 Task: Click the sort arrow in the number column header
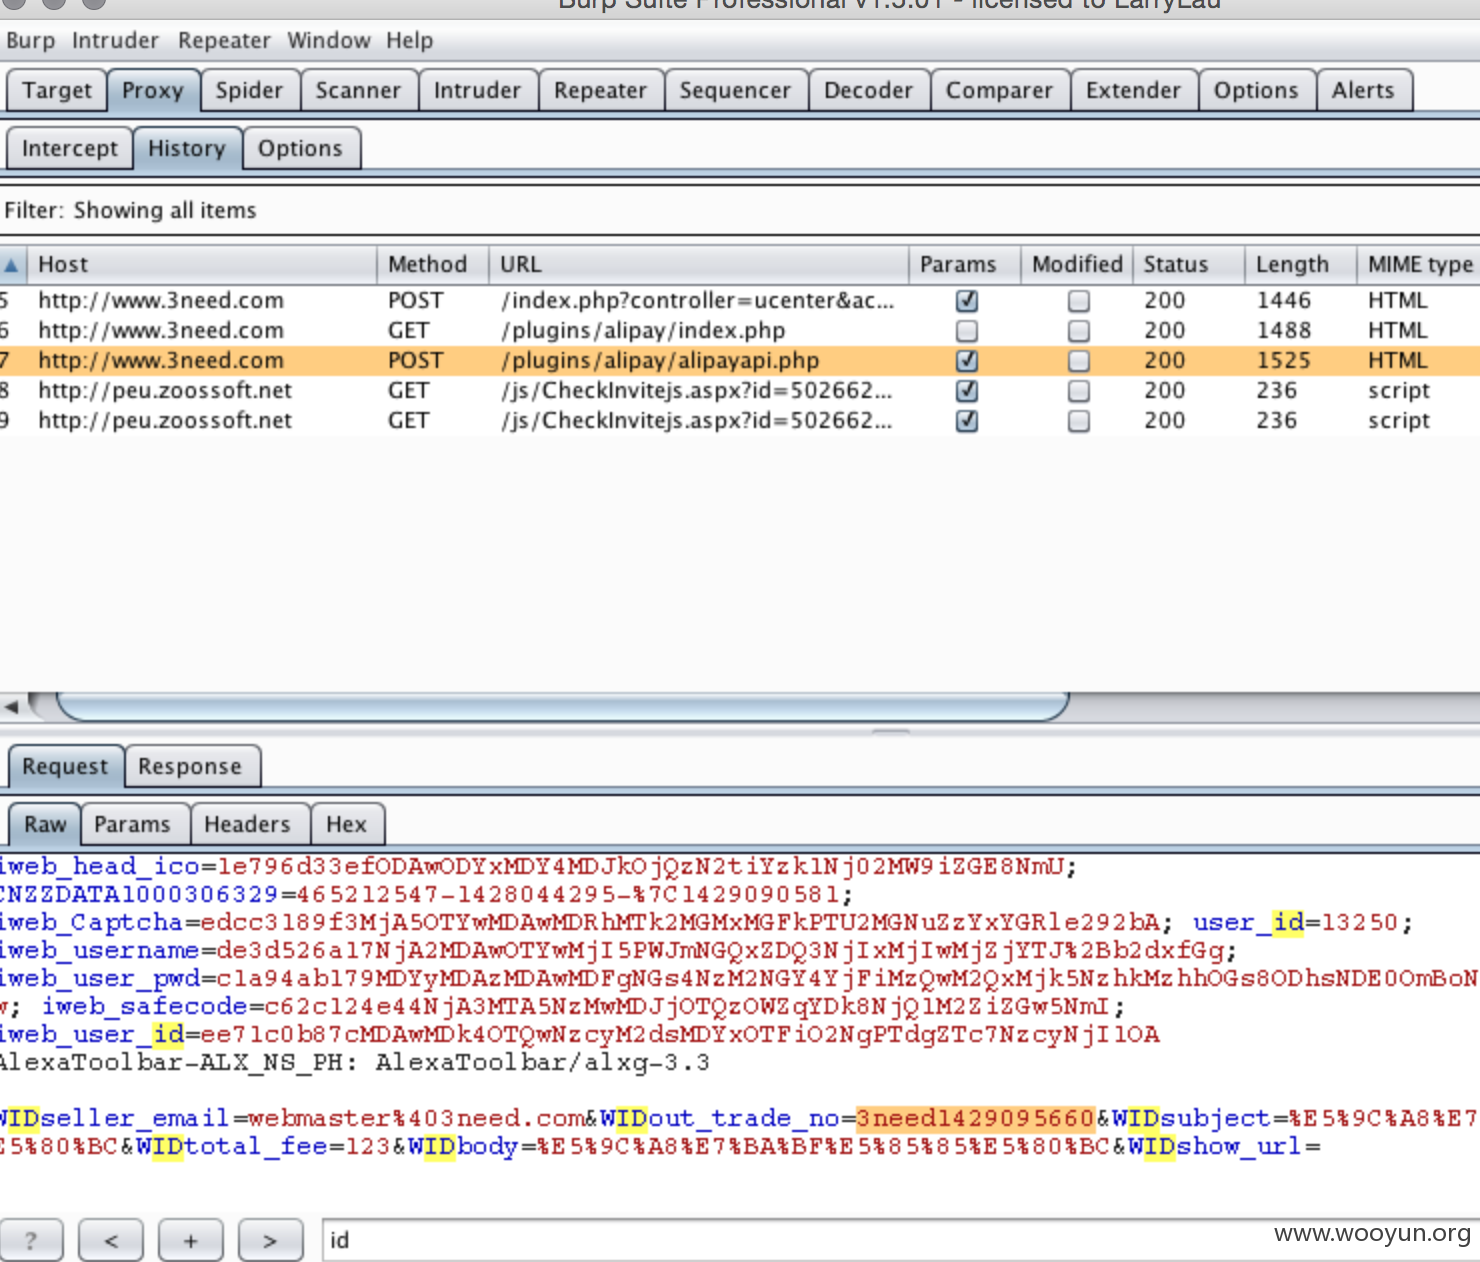(11, 265)
